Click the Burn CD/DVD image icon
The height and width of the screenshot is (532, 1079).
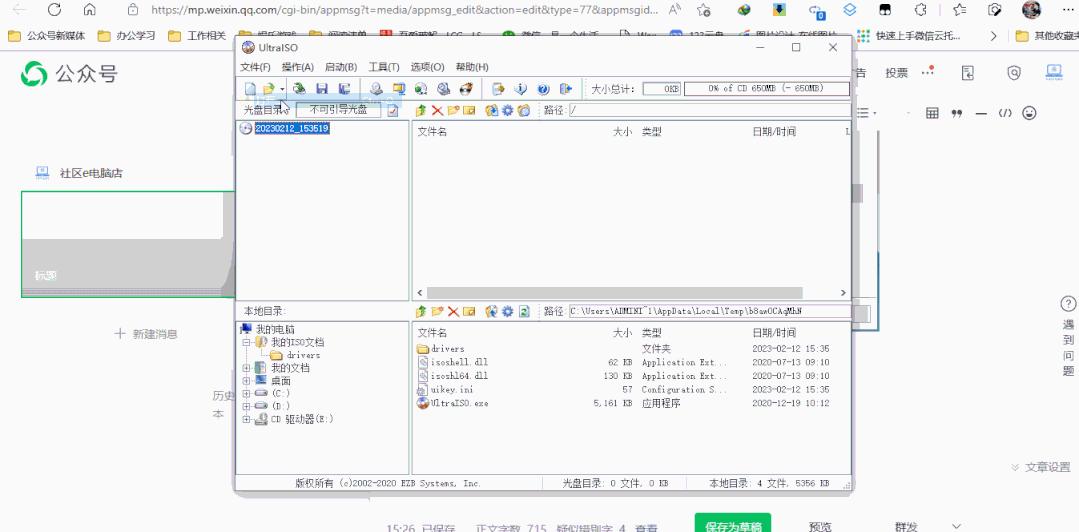click(x=467, y=89)
